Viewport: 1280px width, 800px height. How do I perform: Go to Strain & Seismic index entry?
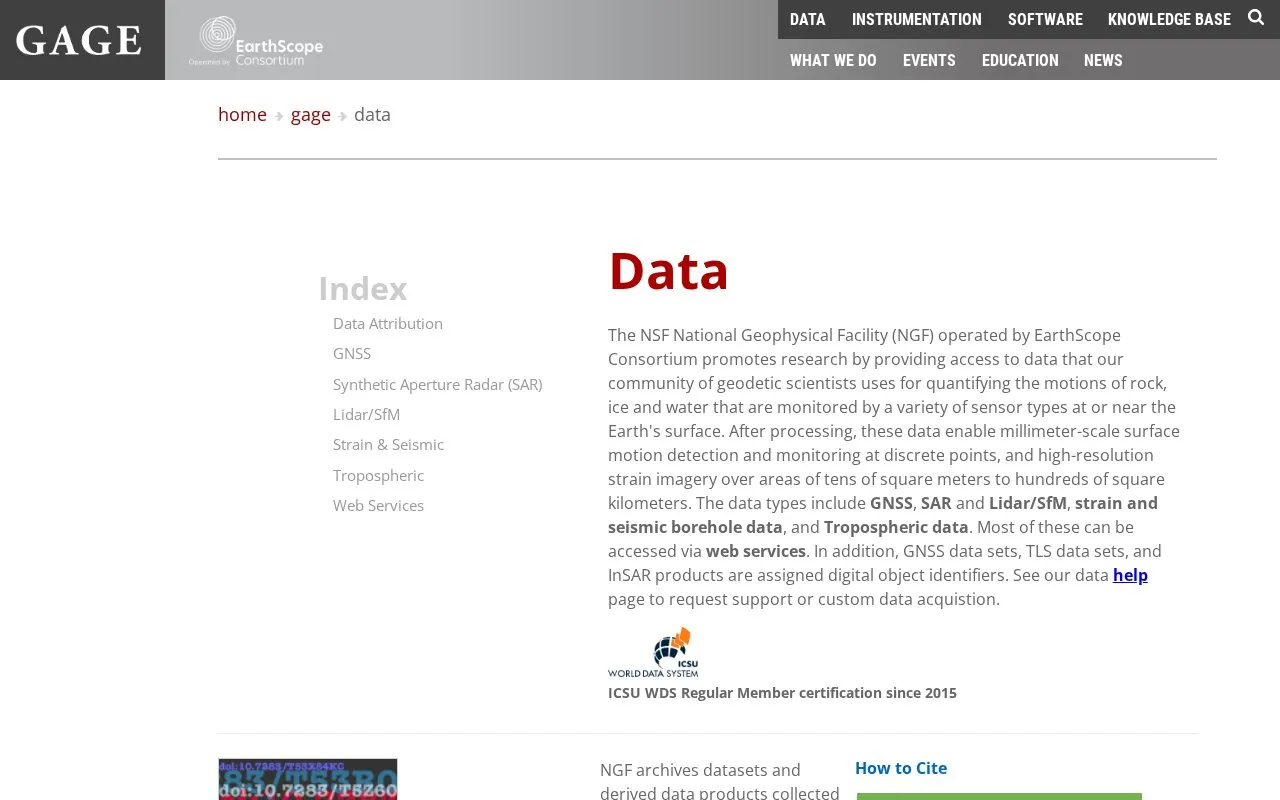[x=388, y=444]
